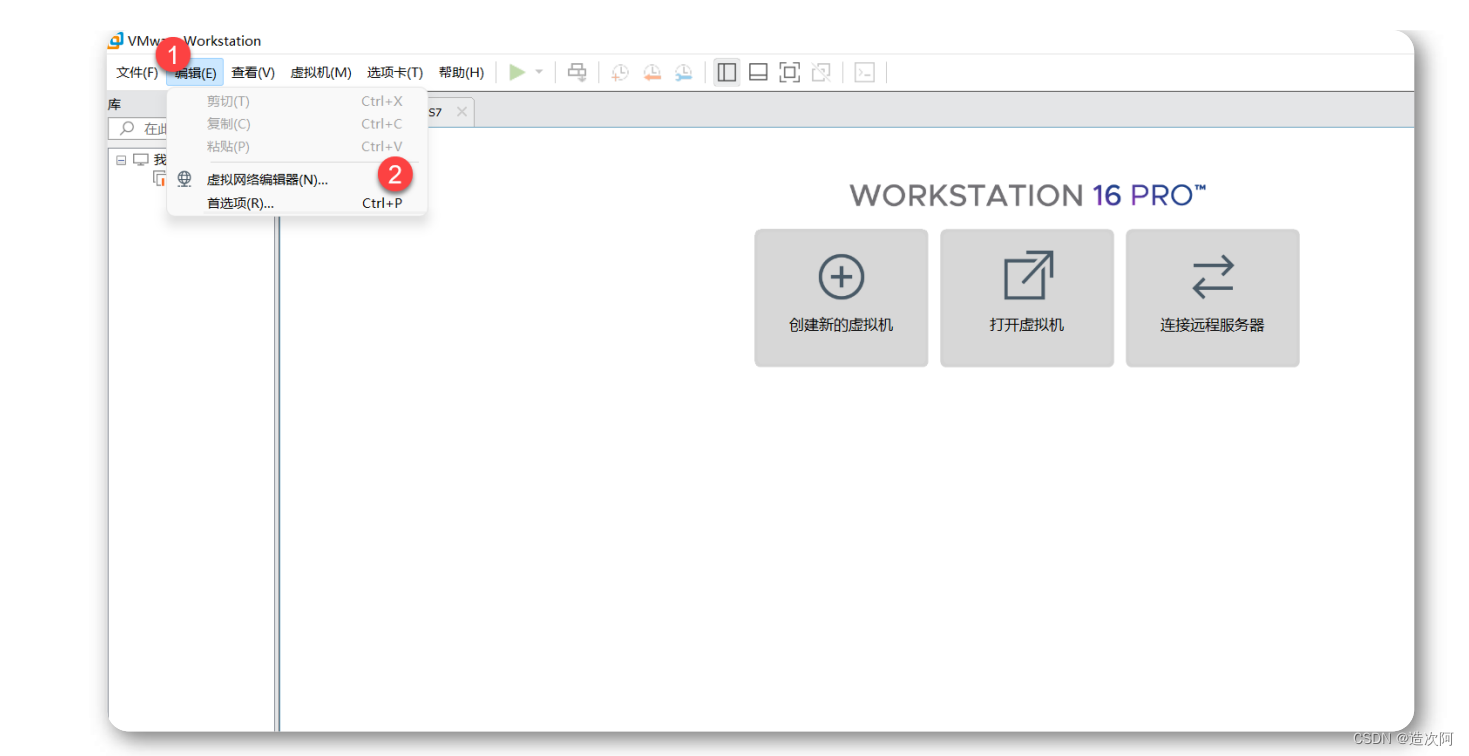1469x756 pixels.
Task: Click the take snapshot clock icon
Action: (620, 72)
